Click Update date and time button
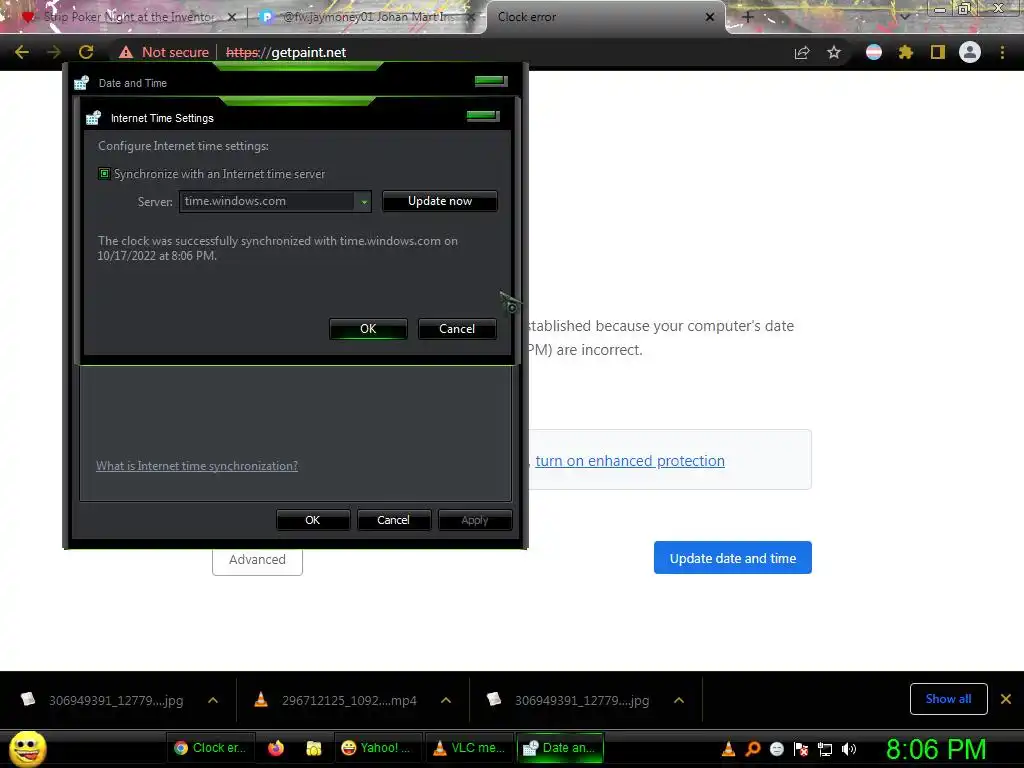Image resolution: width=1024 pixels, height=768 pixels. point(733,558)
